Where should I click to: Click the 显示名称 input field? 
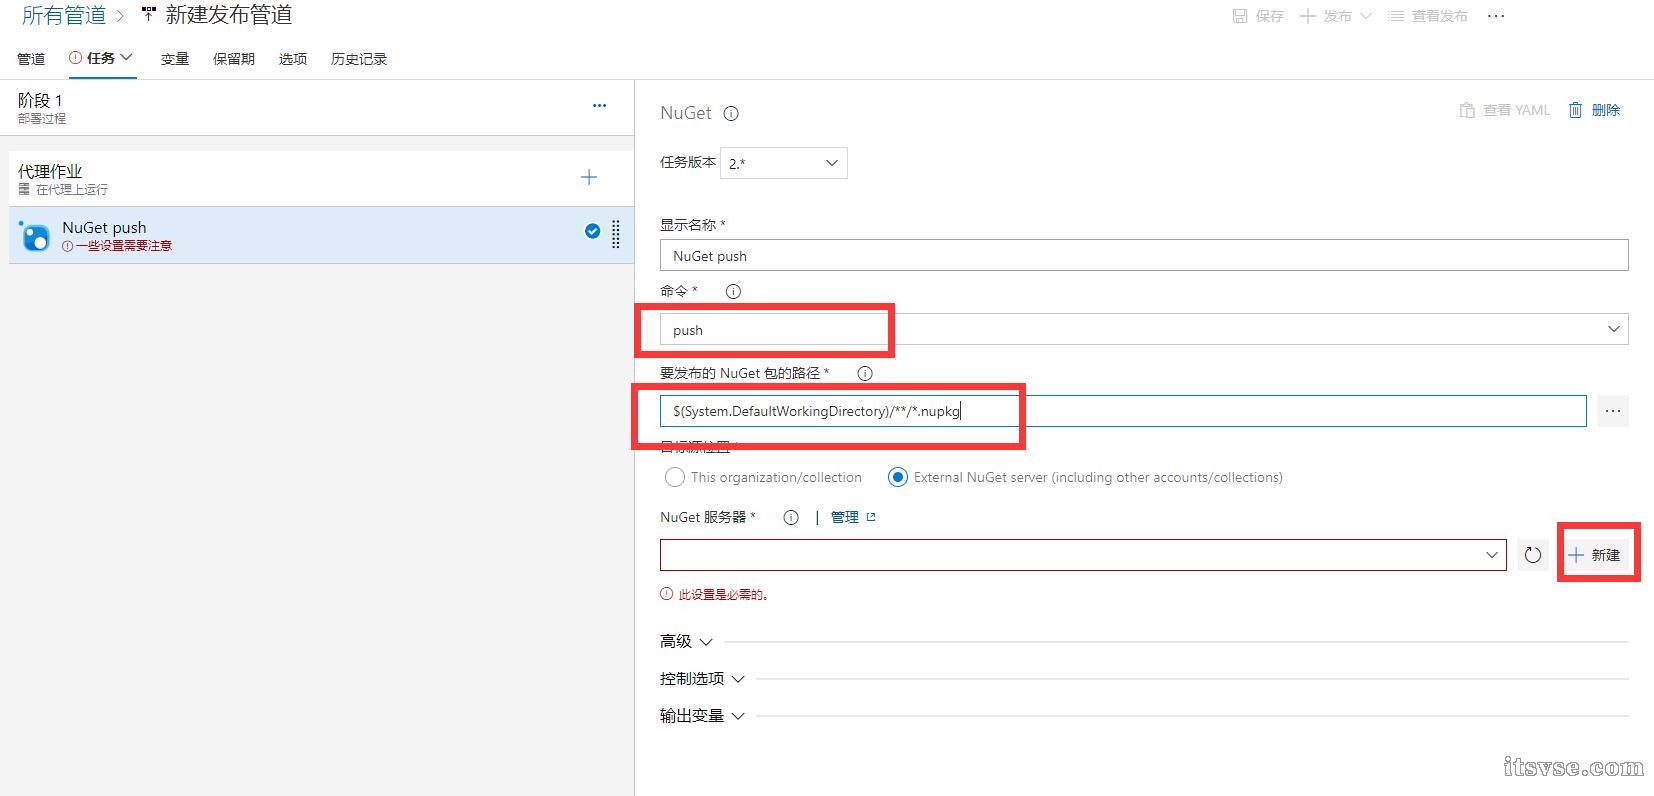tap(1144, 255)
